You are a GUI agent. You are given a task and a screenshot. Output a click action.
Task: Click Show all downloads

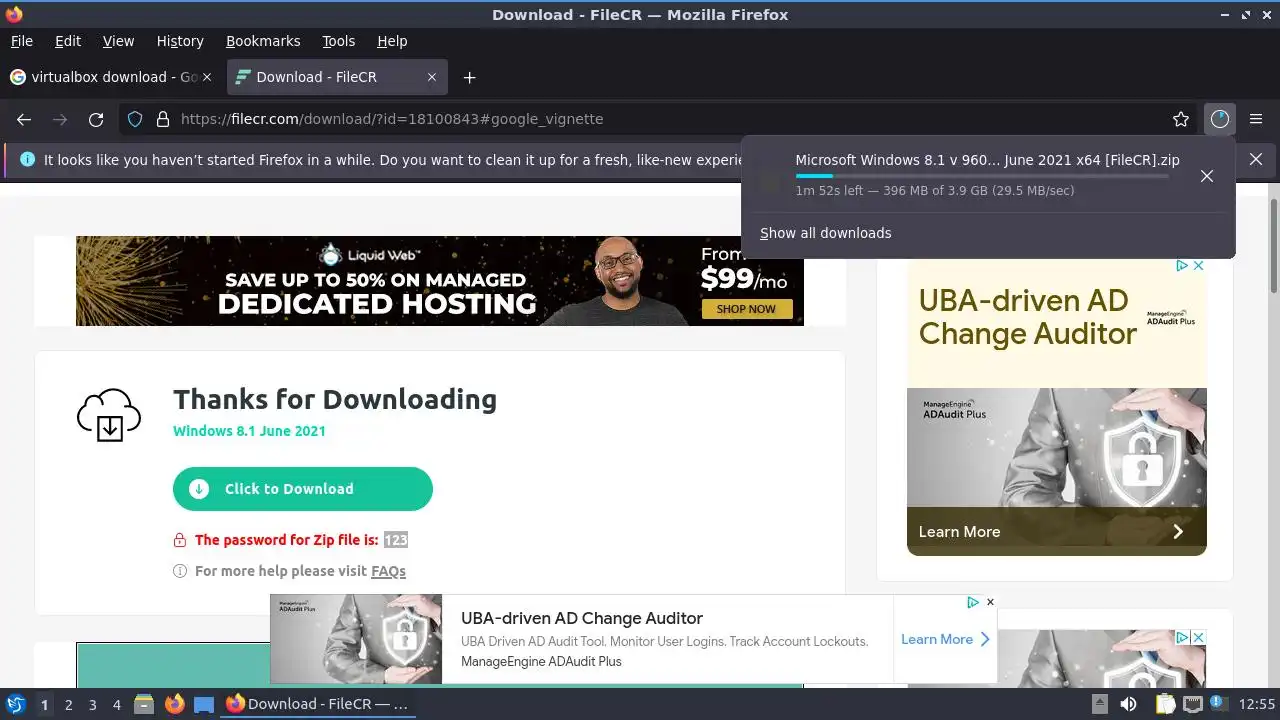826,233
